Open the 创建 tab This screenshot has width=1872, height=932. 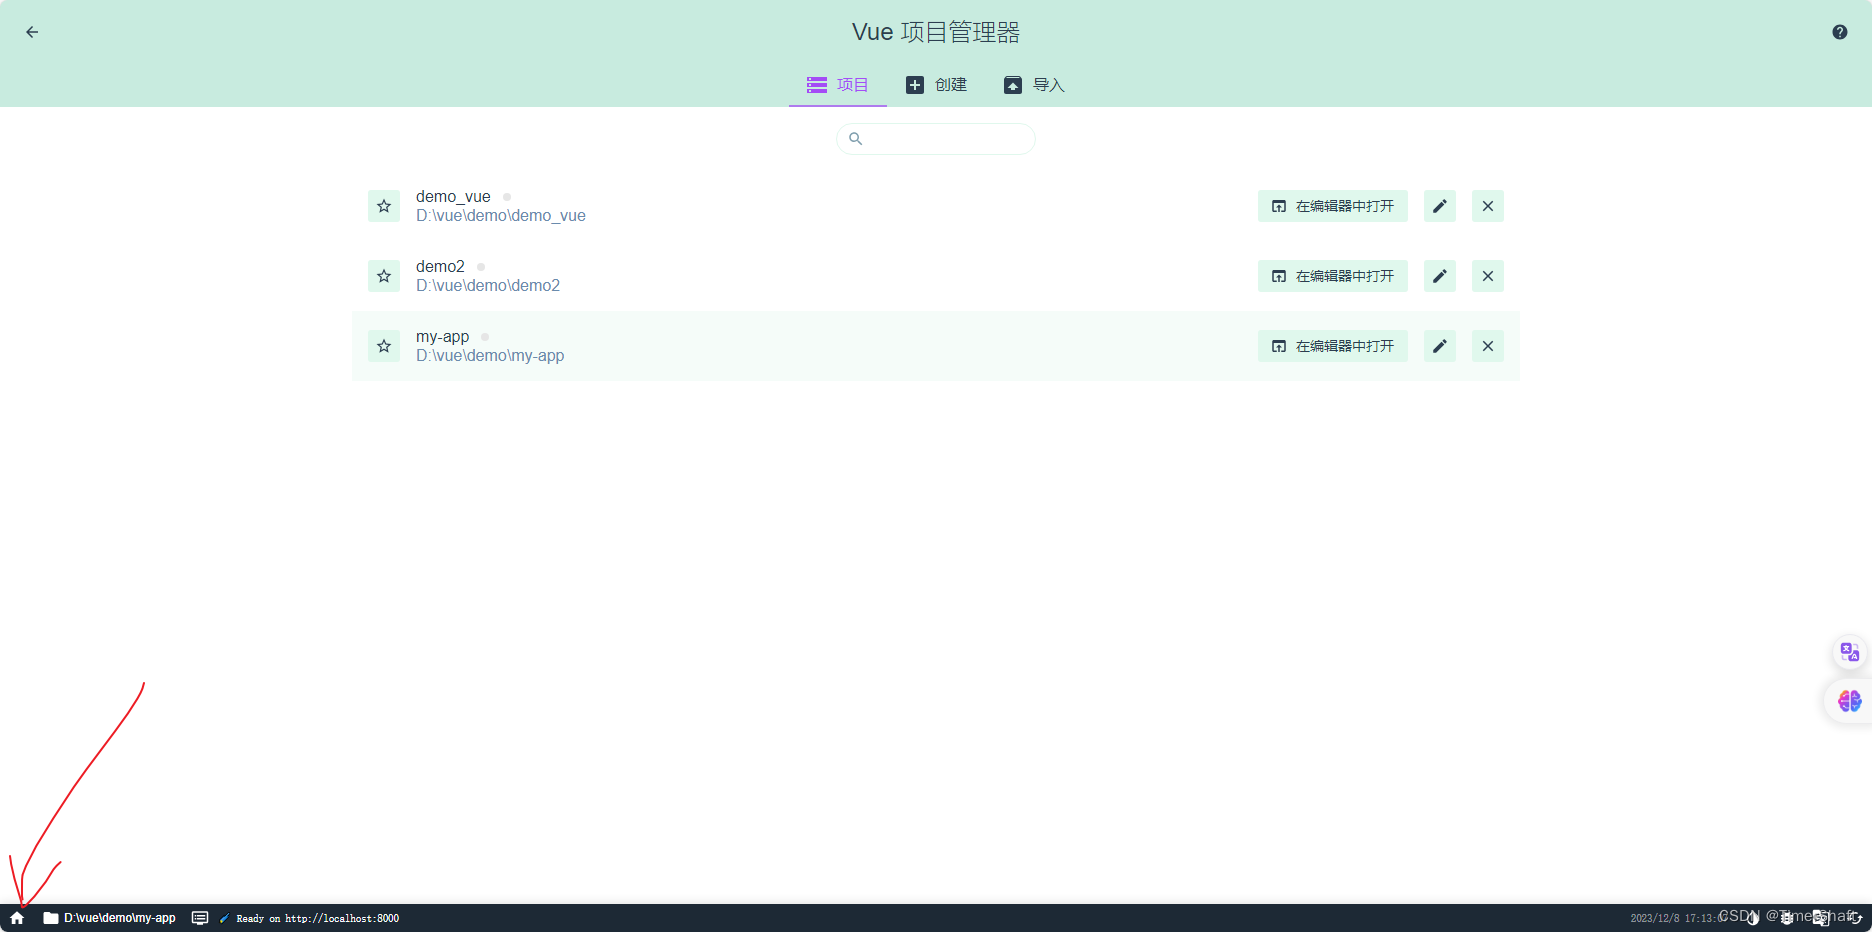pyautogui.click(x=937, y=85)
